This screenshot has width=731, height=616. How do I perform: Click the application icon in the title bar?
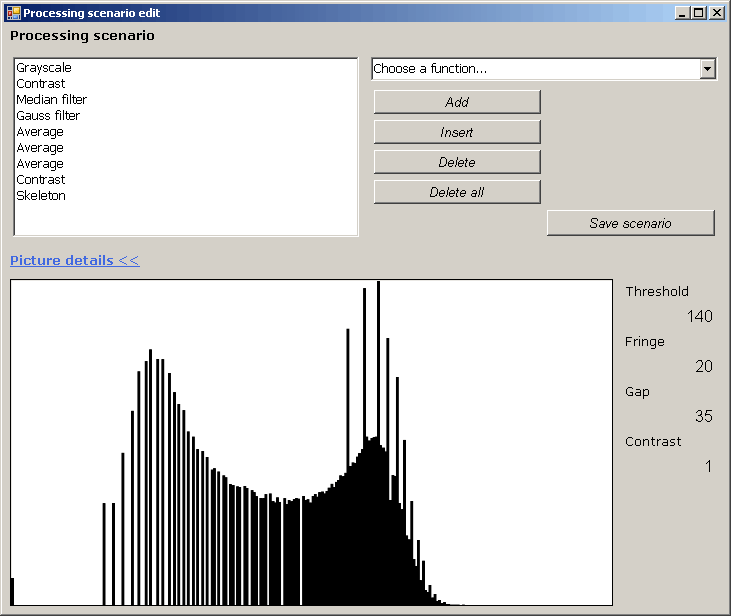point(14,13)
